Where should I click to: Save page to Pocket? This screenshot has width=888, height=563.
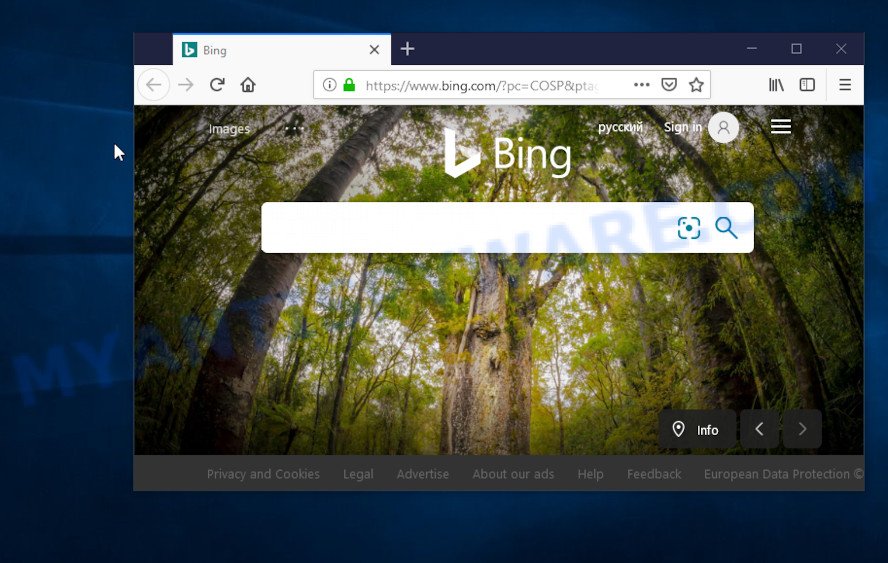(x=669, y=85)
